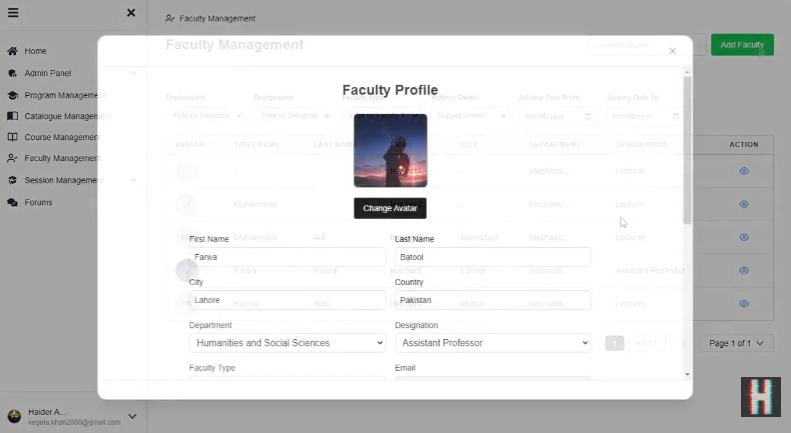791x433 pixels.
Task: Click the Change Avatar button
Action: click(x=390, y=208)
